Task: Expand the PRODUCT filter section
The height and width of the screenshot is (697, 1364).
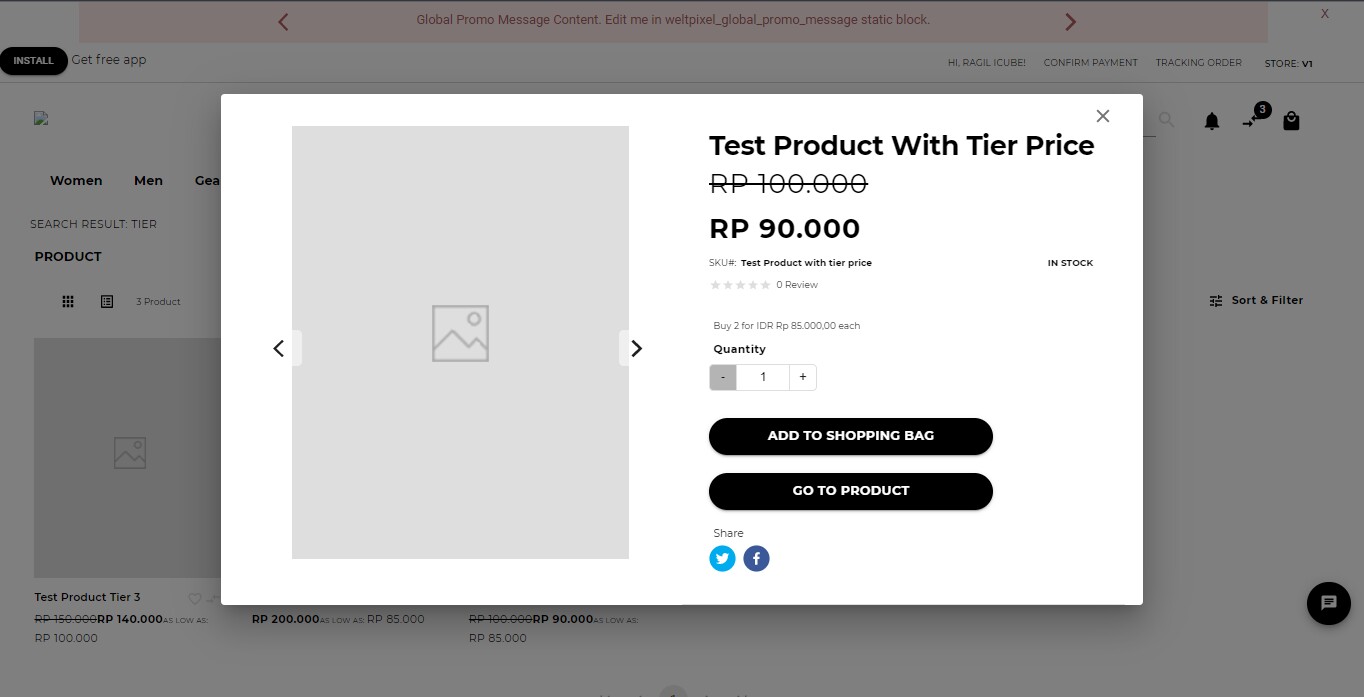Action: coord(68,256)
